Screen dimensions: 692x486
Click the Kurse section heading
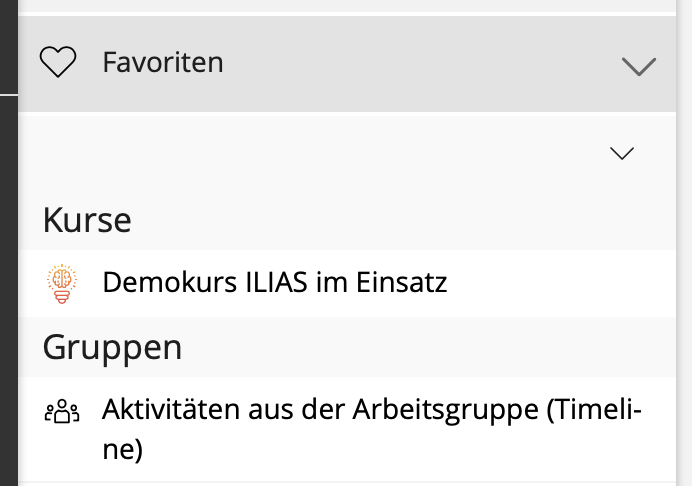(x=87, y=220)
